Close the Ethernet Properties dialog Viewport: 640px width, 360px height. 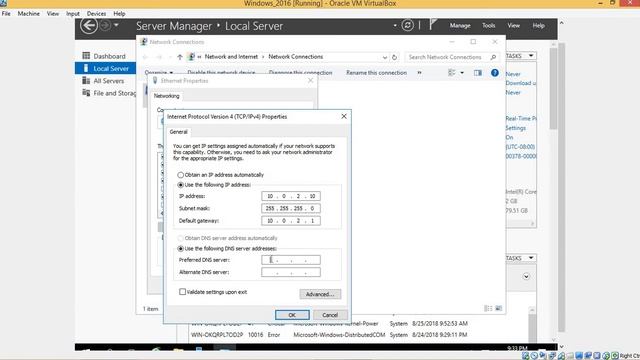point(311,80)
